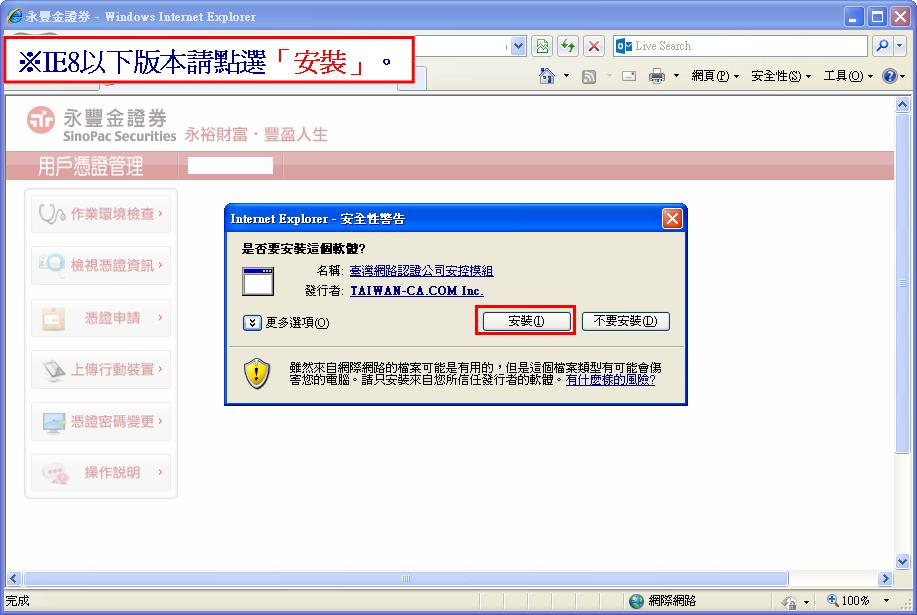The image size is (917, 615).
Task: Click the software window icon in dialog
Action: coord(258,281)
